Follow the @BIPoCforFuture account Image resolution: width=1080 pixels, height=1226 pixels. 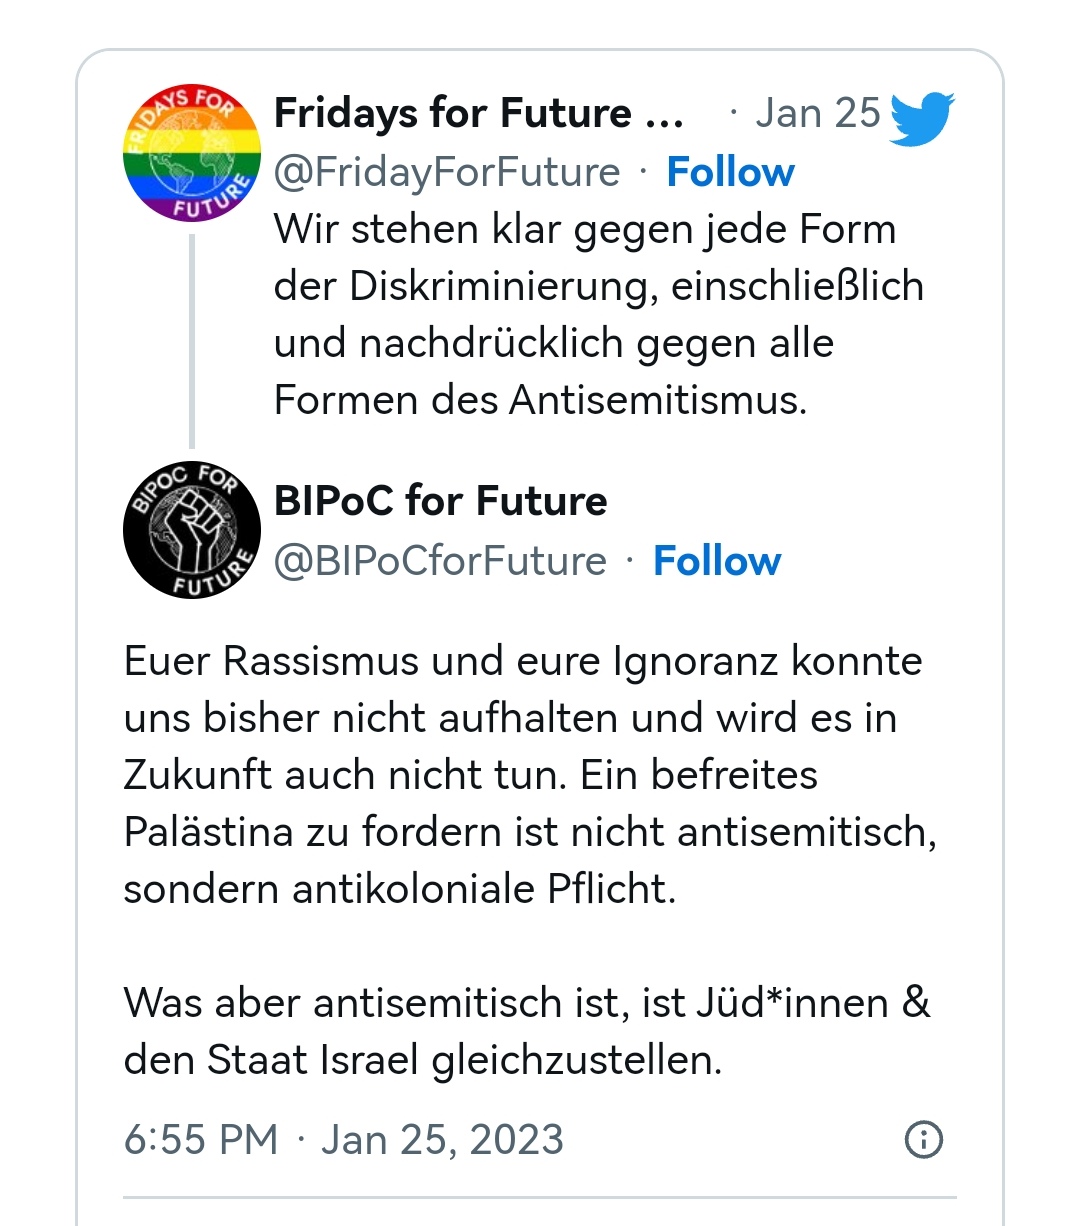717,561
